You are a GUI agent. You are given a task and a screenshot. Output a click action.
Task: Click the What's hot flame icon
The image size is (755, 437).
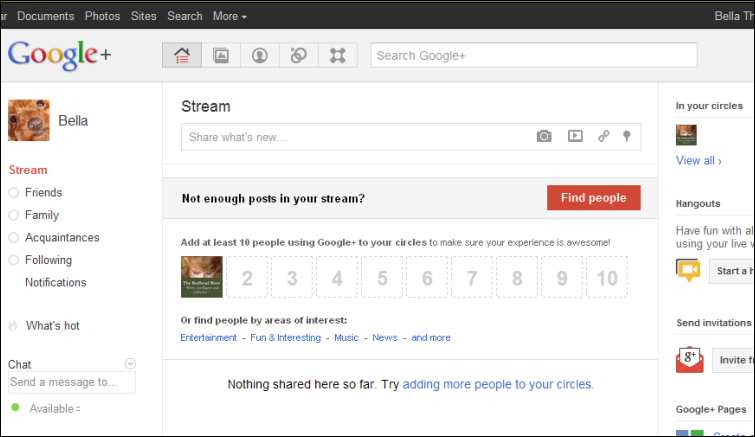(x=13, y=326)
